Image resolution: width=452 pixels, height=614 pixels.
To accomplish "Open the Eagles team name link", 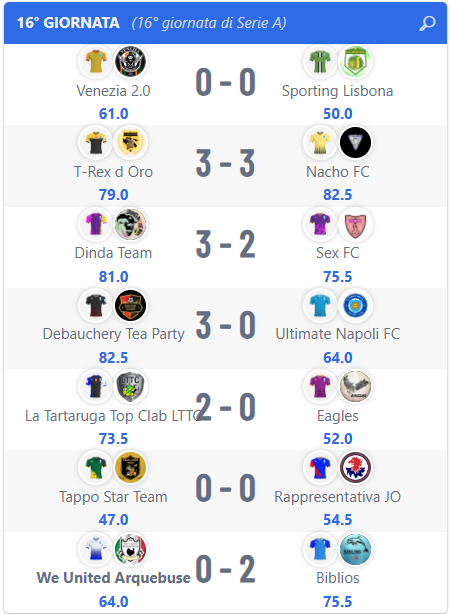I will 338,416.
